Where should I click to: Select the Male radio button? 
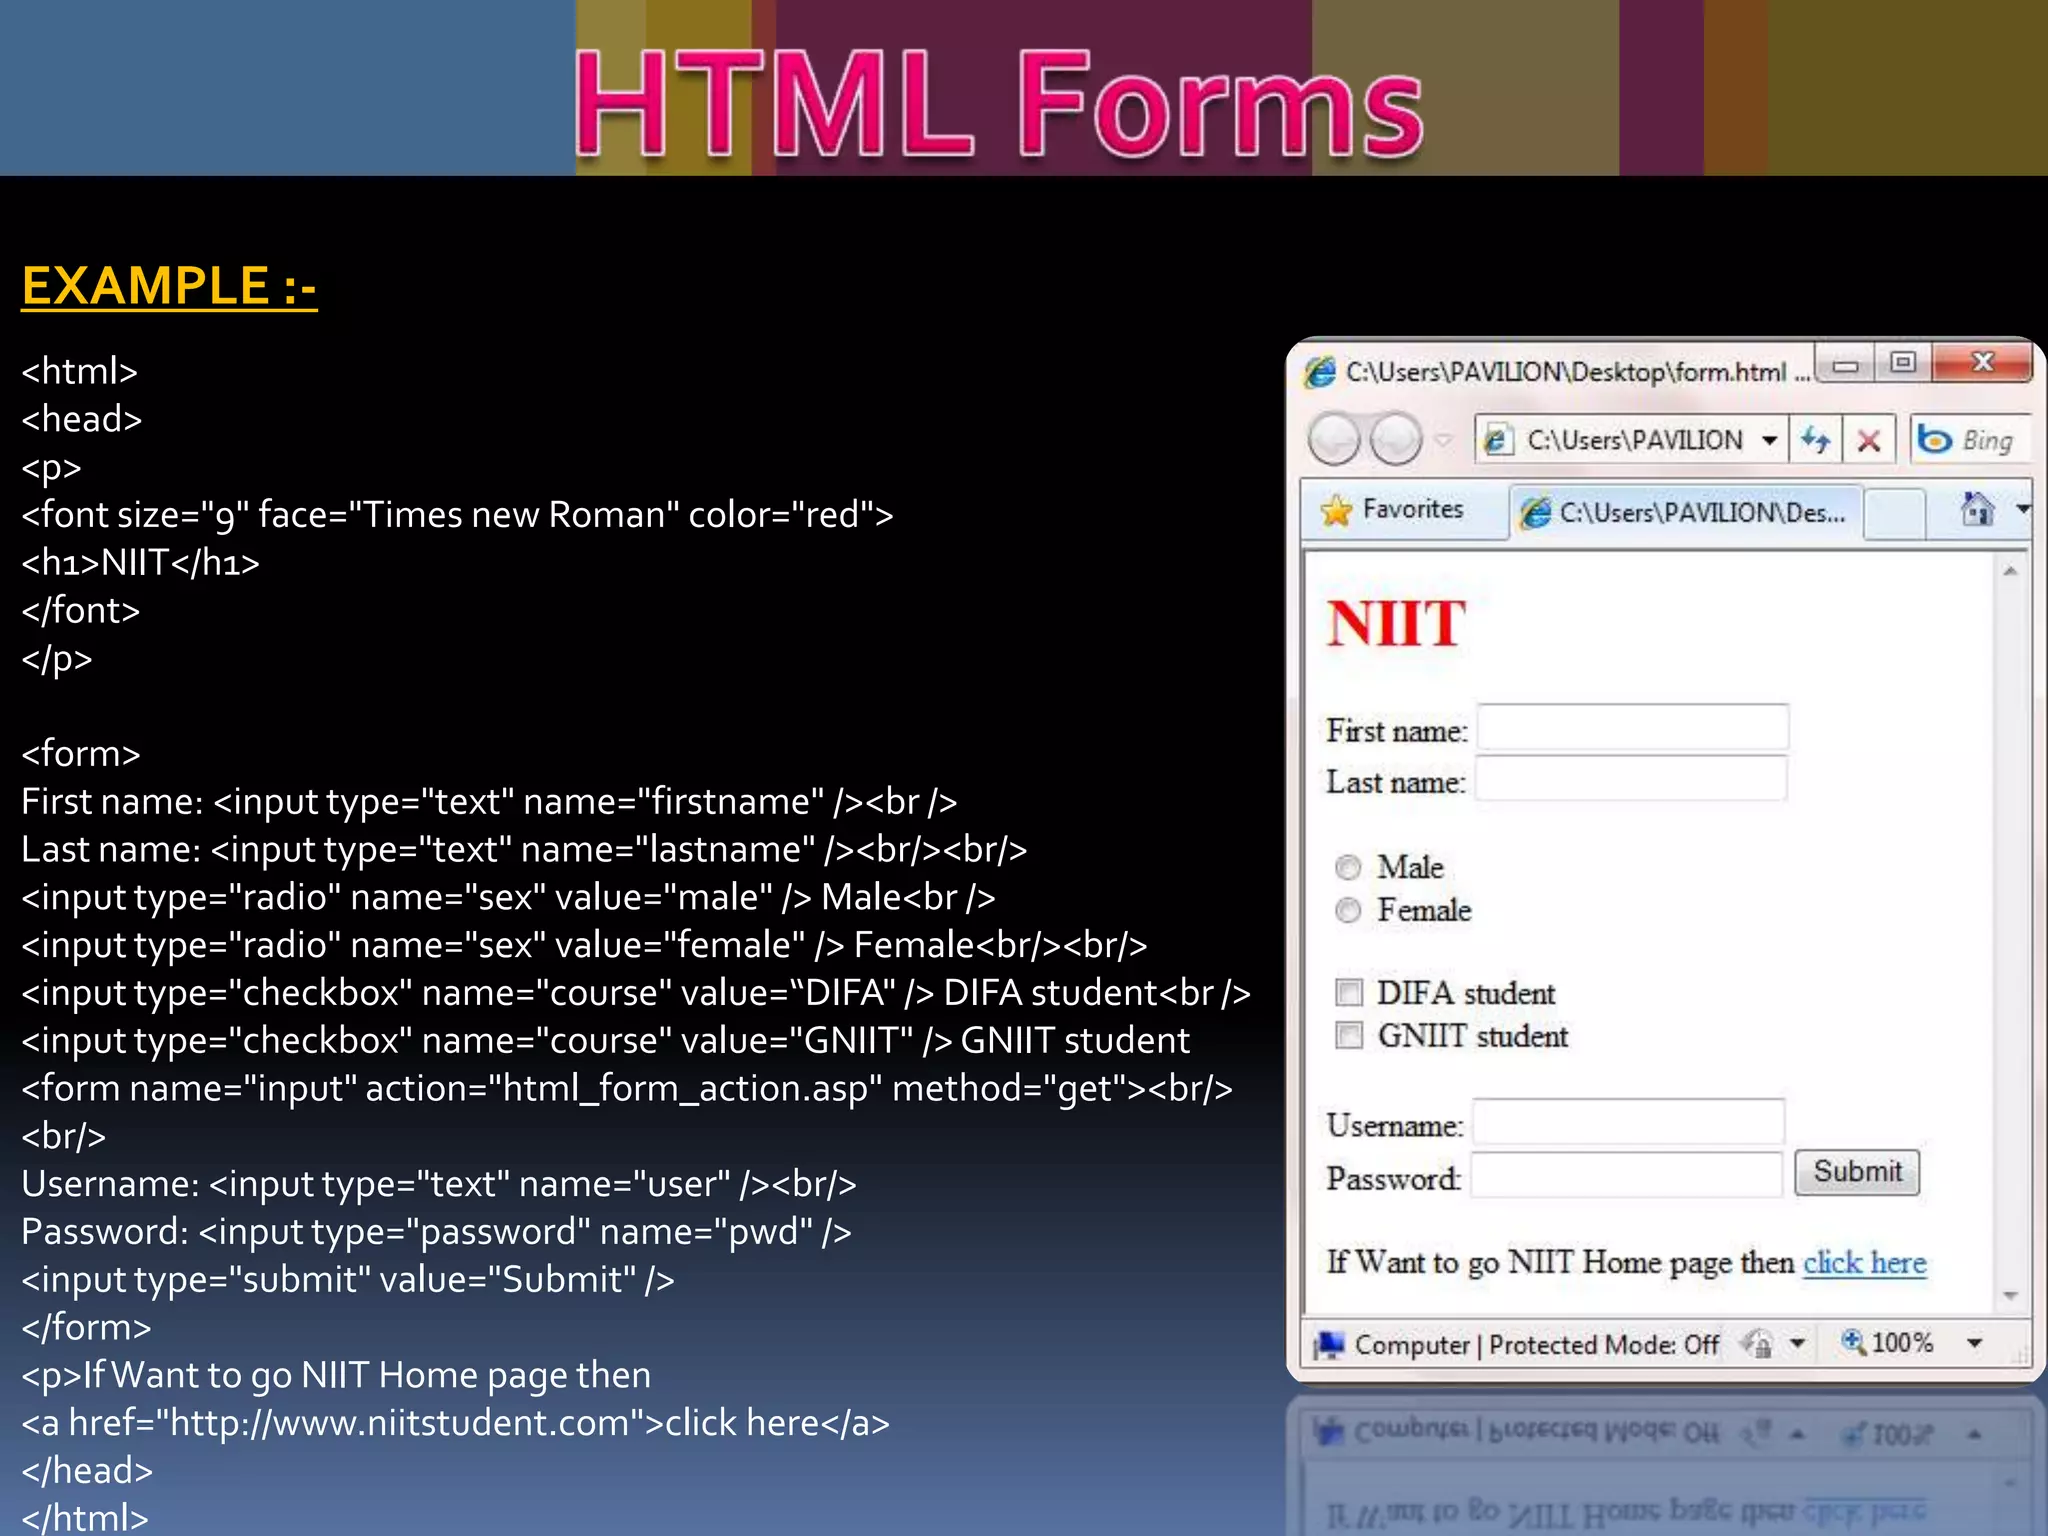click(1348, 866)
